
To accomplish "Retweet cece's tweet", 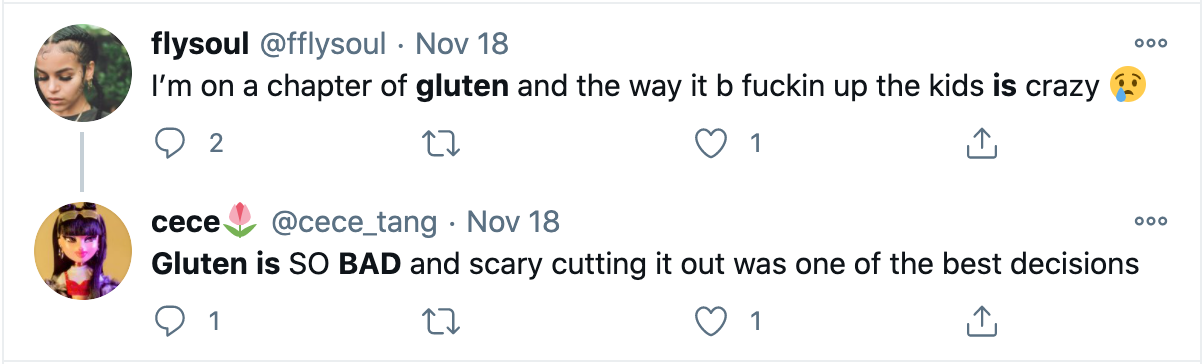I will click(442, 321).
